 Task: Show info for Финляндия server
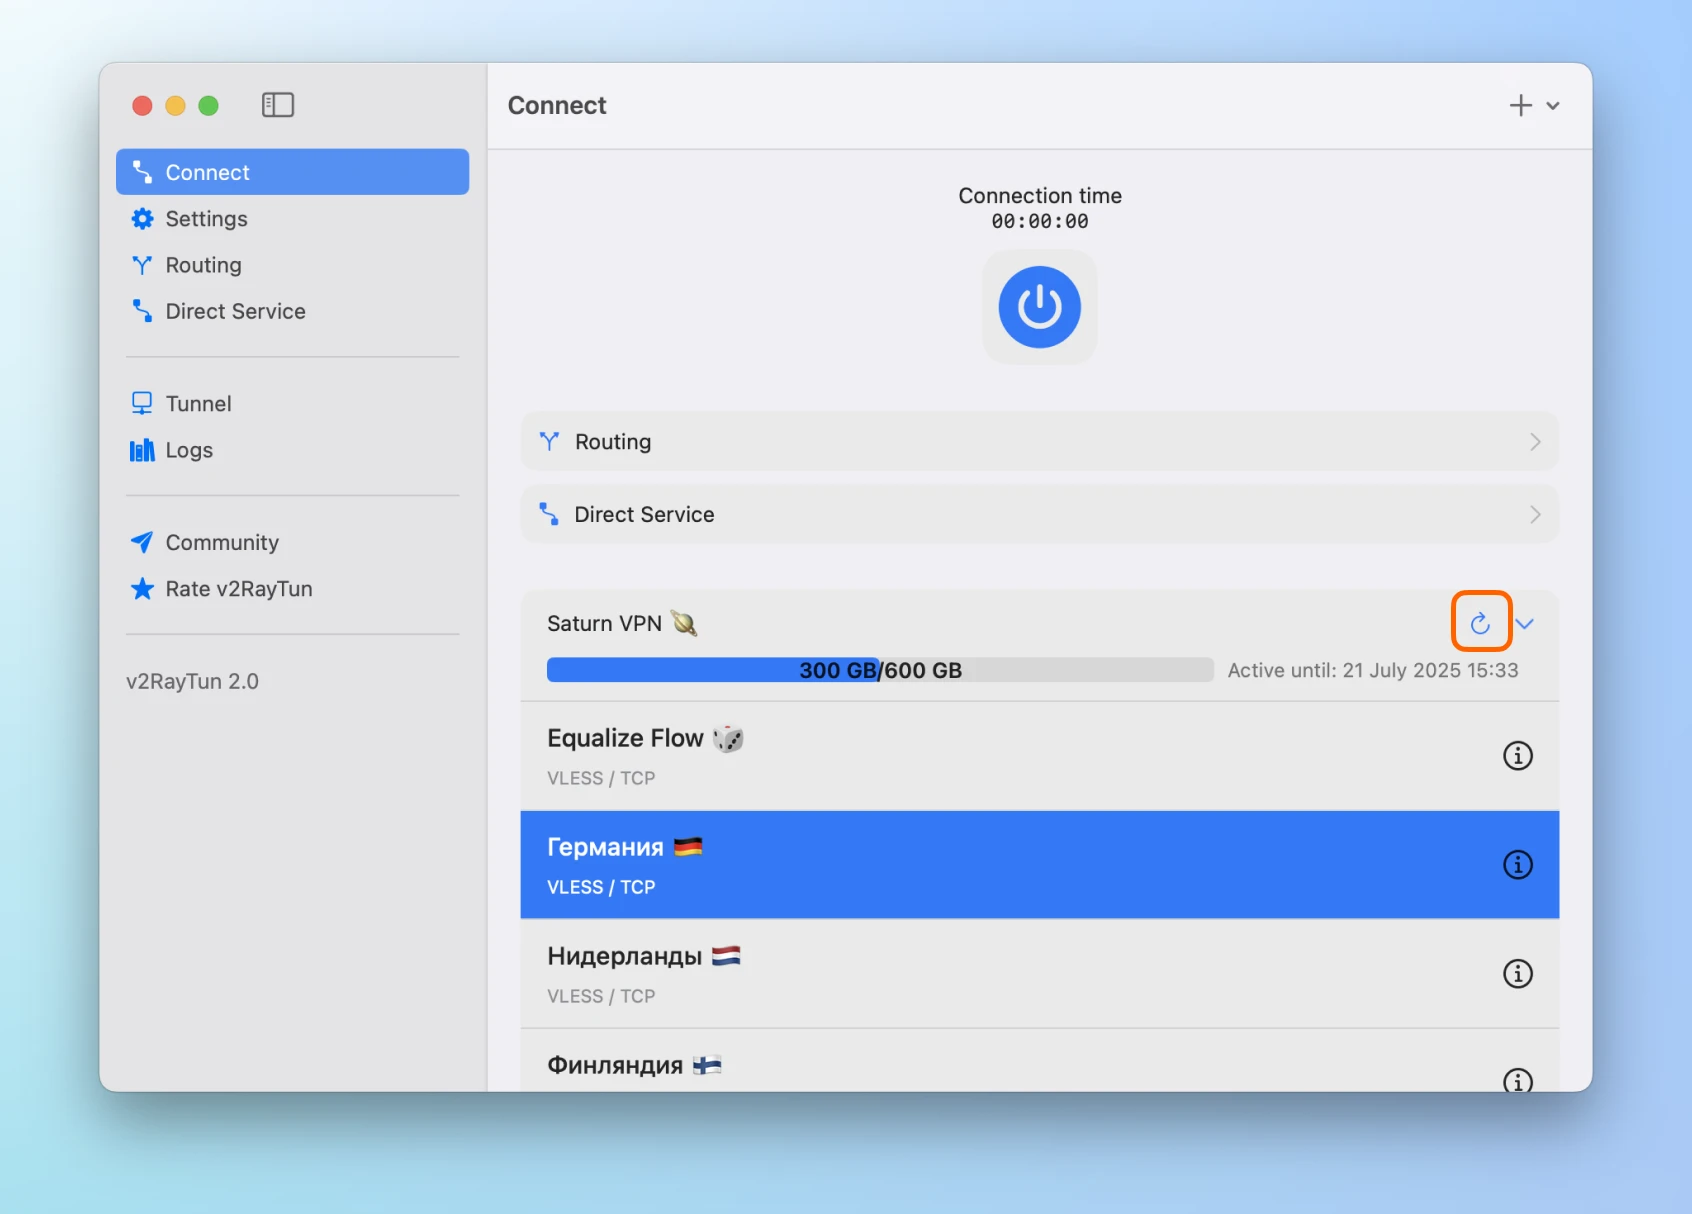pos(1517,1079)
